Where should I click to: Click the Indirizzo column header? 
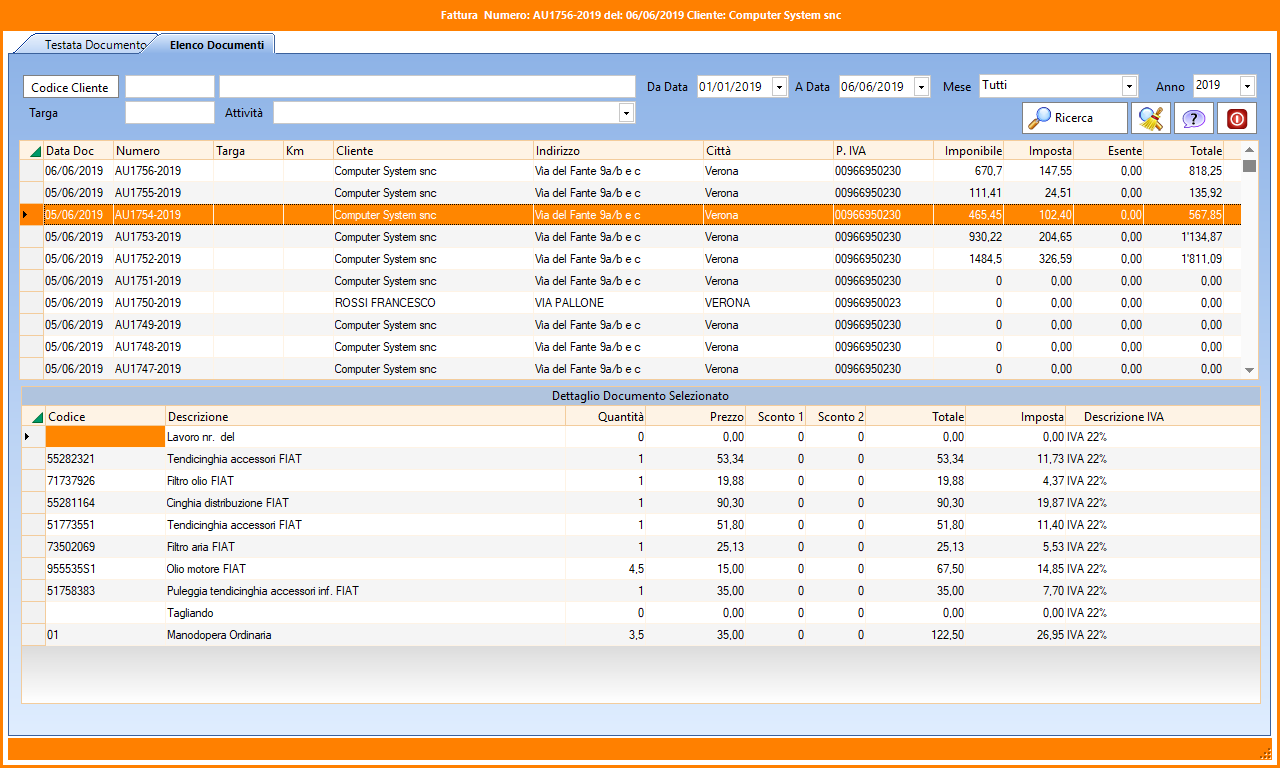click(x=618, y=151)
